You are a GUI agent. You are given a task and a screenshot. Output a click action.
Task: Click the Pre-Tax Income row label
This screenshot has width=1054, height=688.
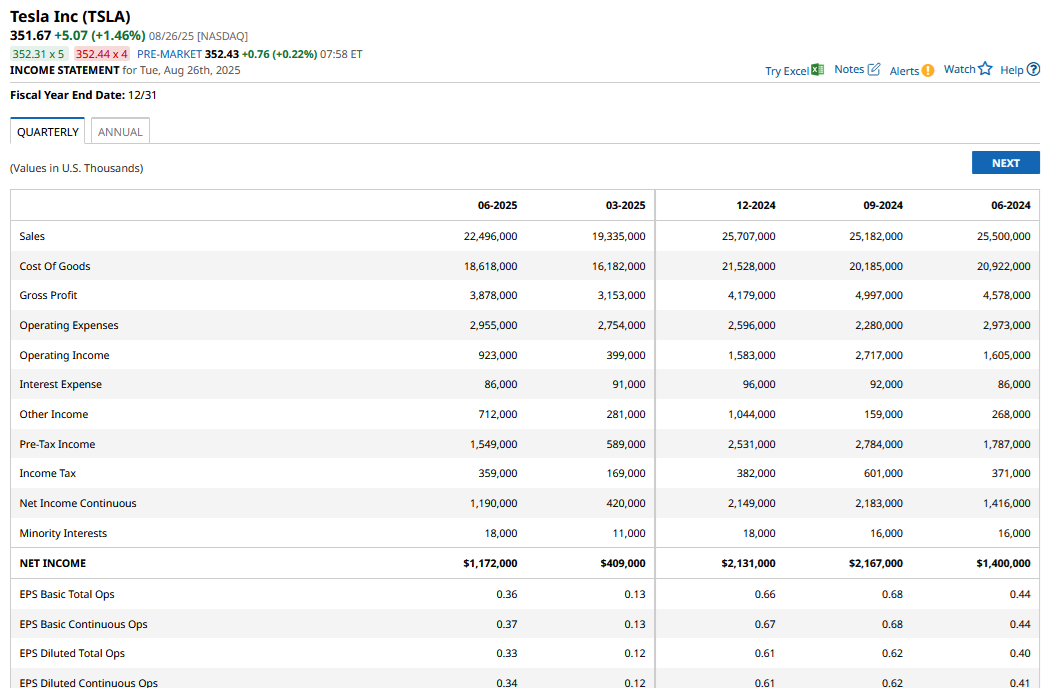click(x=57, y=444)
